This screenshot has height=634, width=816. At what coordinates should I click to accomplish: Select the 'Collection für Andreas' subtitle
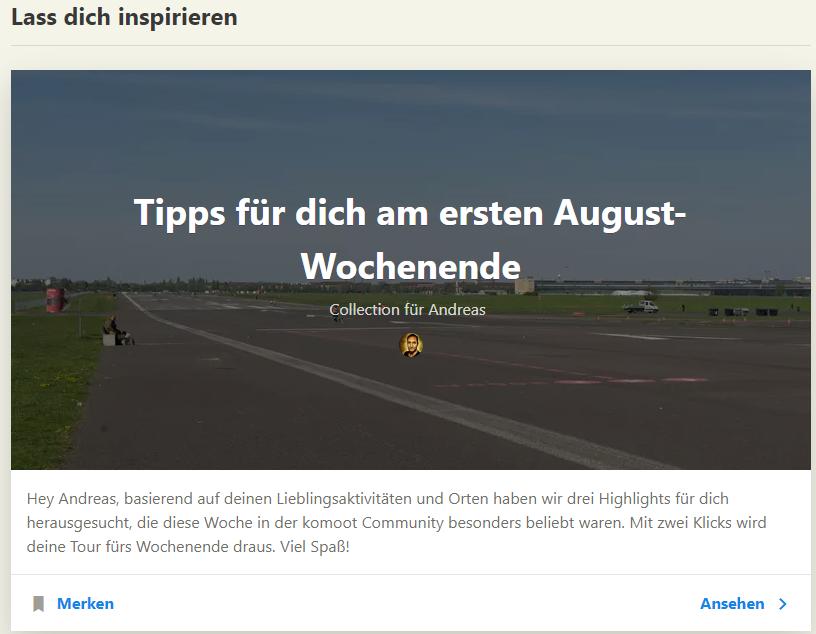click(x=407, y=310)
